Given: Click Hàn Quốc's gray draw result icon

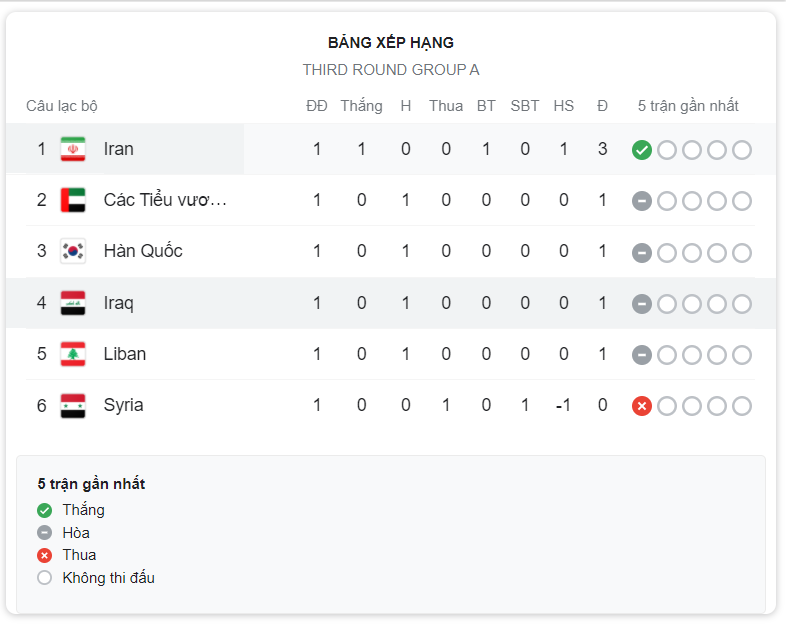Looking at the screenshot, I should point(642,253).
